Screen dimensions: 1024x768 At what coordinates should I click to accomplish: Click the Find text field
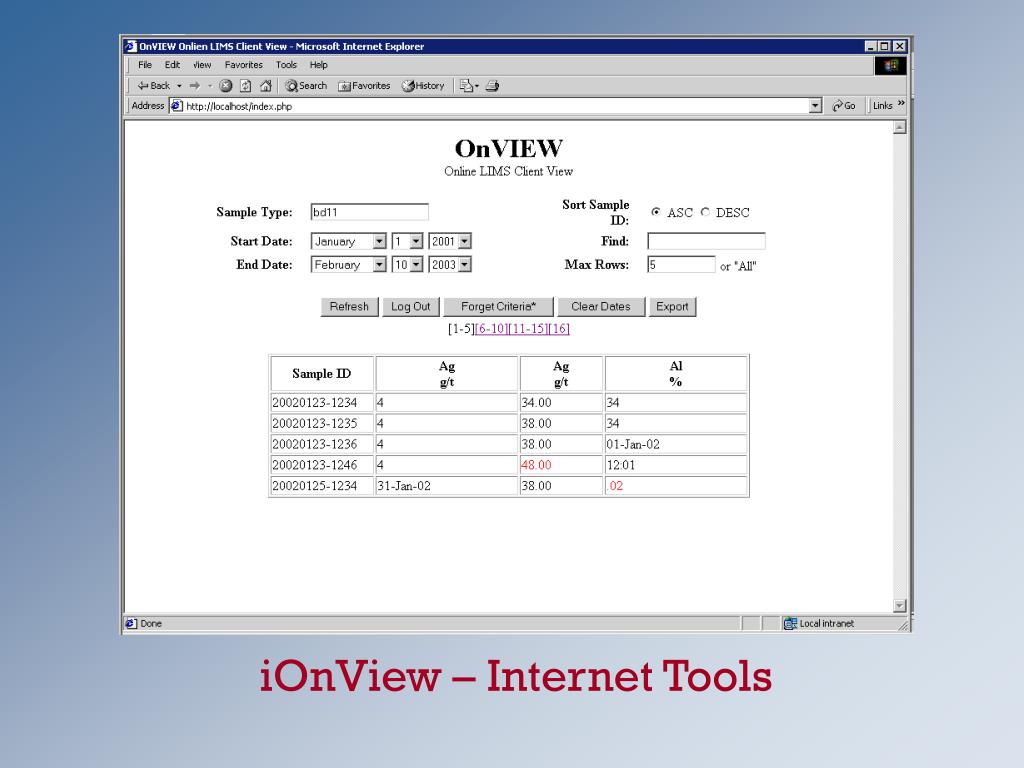click(x=706, y=242)
